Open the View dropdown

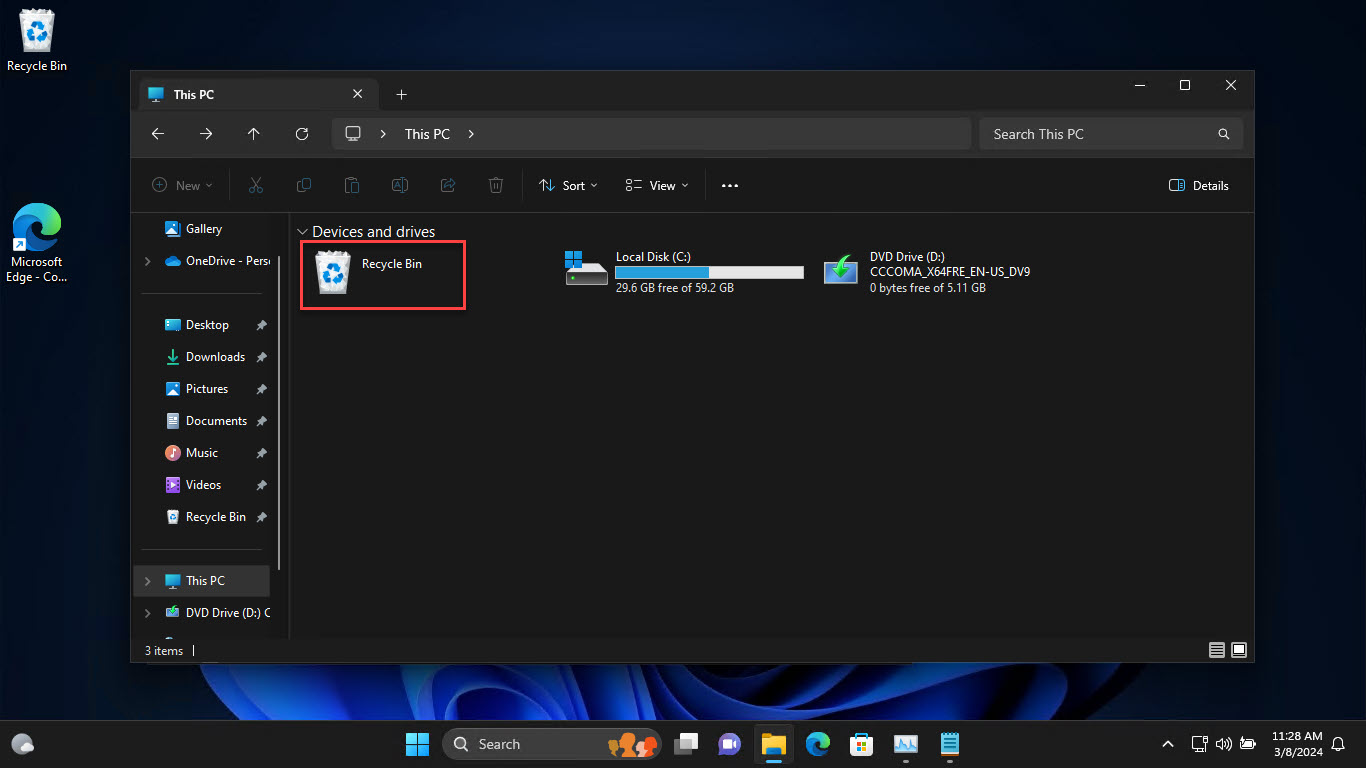pyautogui.click(x=655, y=185)
